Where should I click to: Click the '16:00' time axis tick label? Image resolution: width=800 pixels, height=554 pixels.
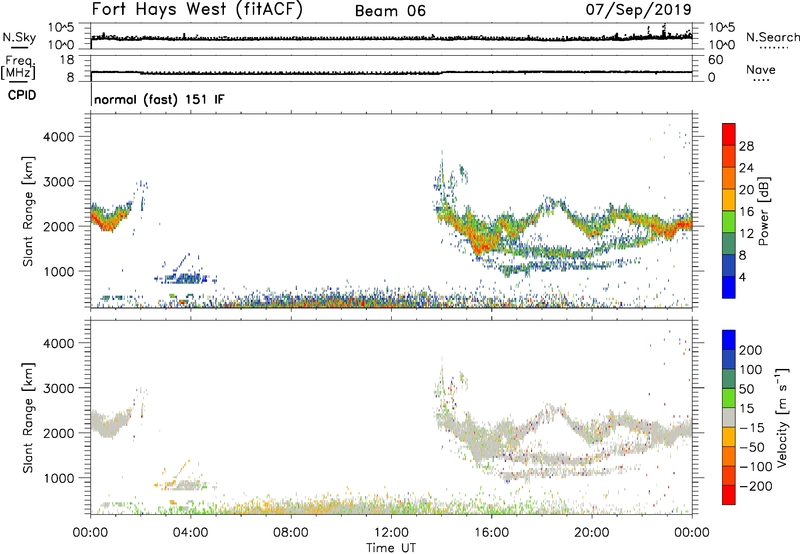(x=491, y=533)
